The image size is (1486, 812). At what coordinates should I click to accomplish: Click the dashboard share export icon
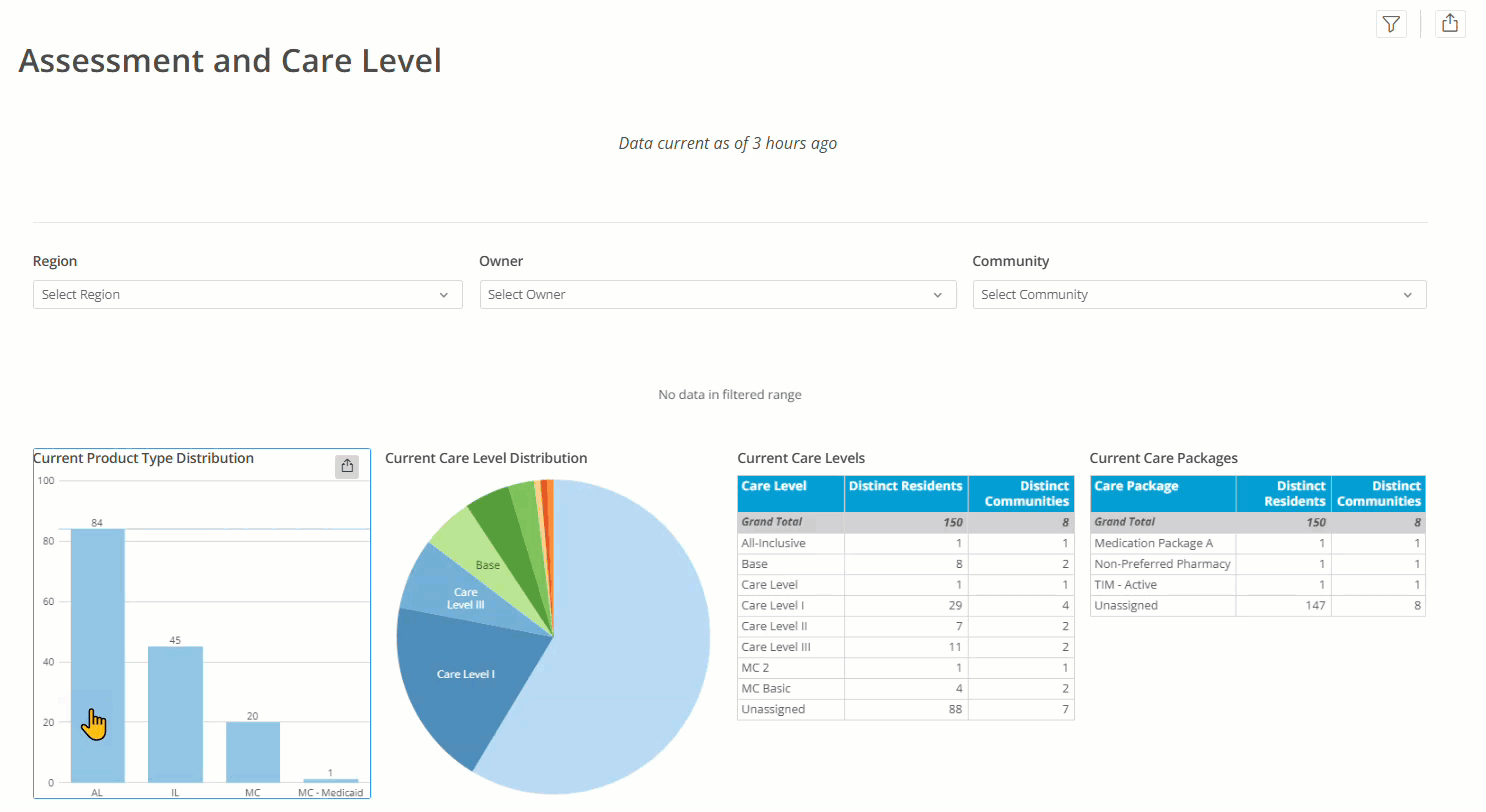1450,23
